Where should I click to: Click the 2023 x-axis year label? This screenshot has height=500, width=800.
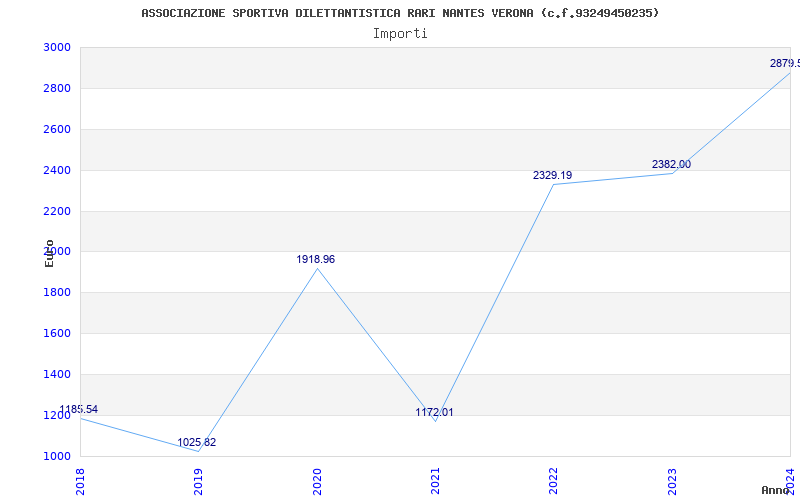[672, 482]
